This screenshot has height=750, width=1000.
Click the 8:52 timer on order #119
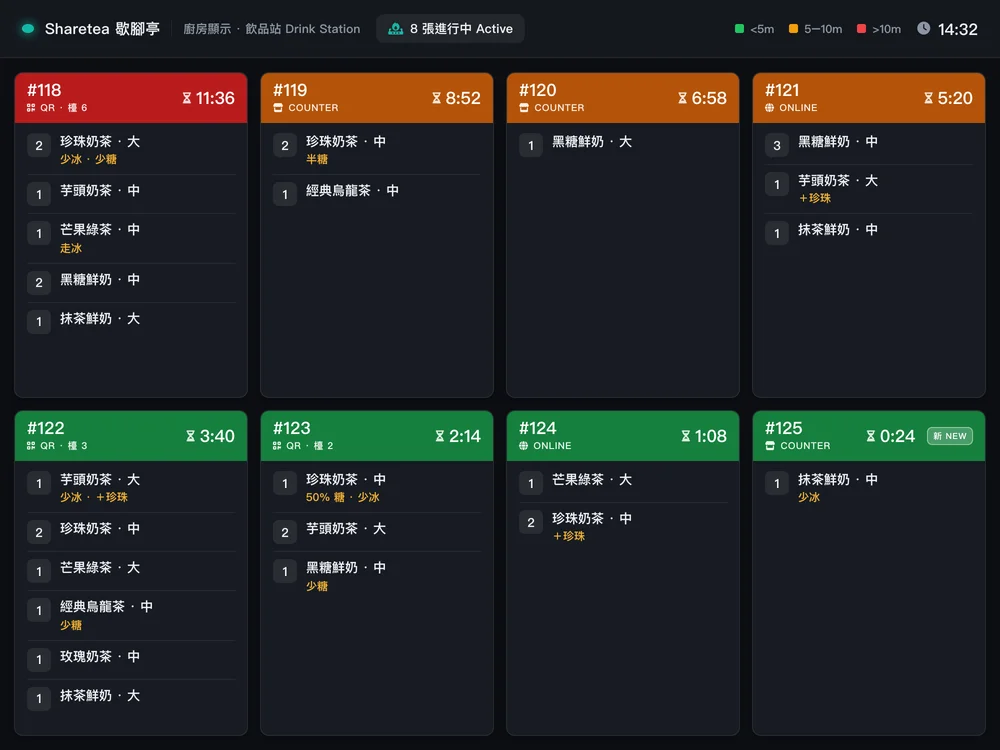pos(463,98)
